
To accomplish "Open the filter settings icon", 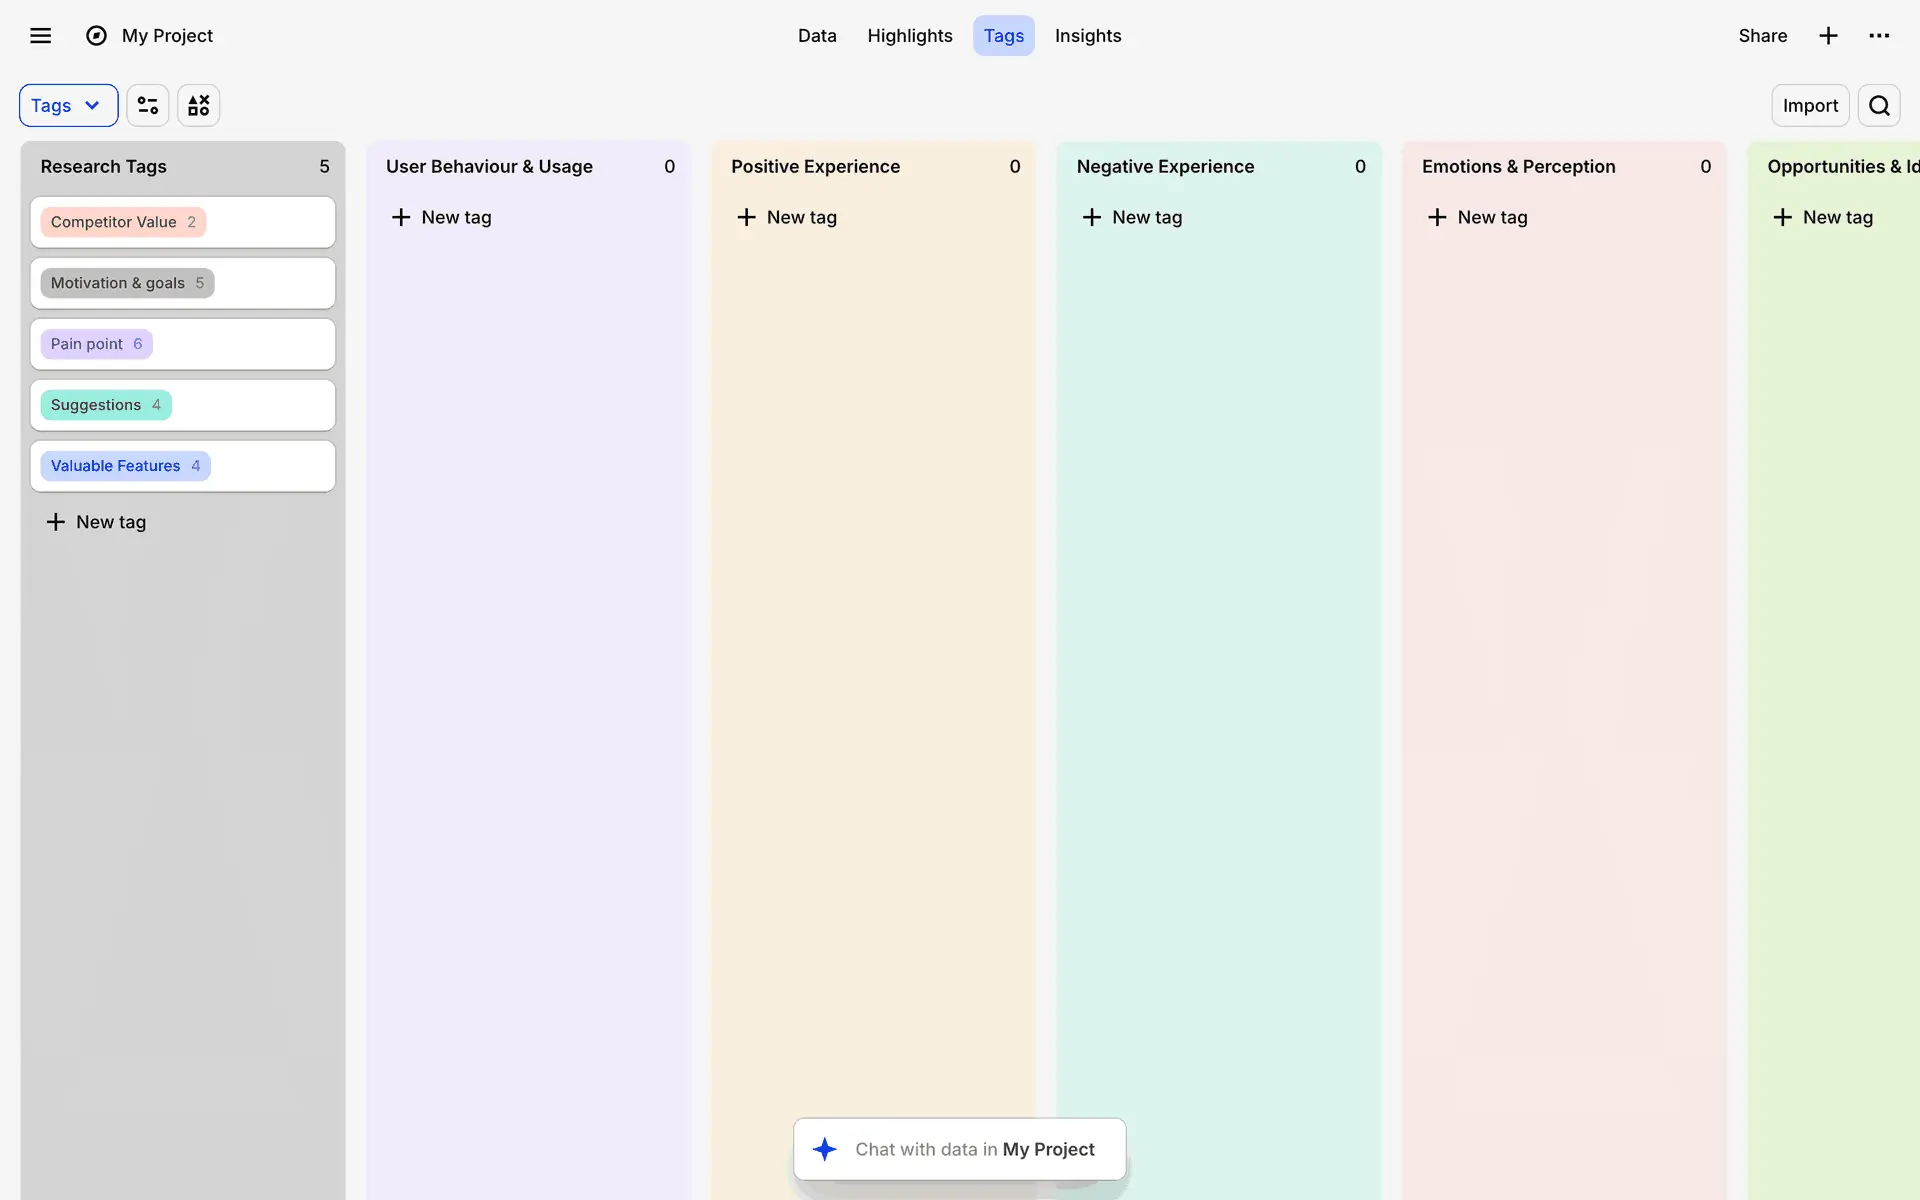I will 148,106.
